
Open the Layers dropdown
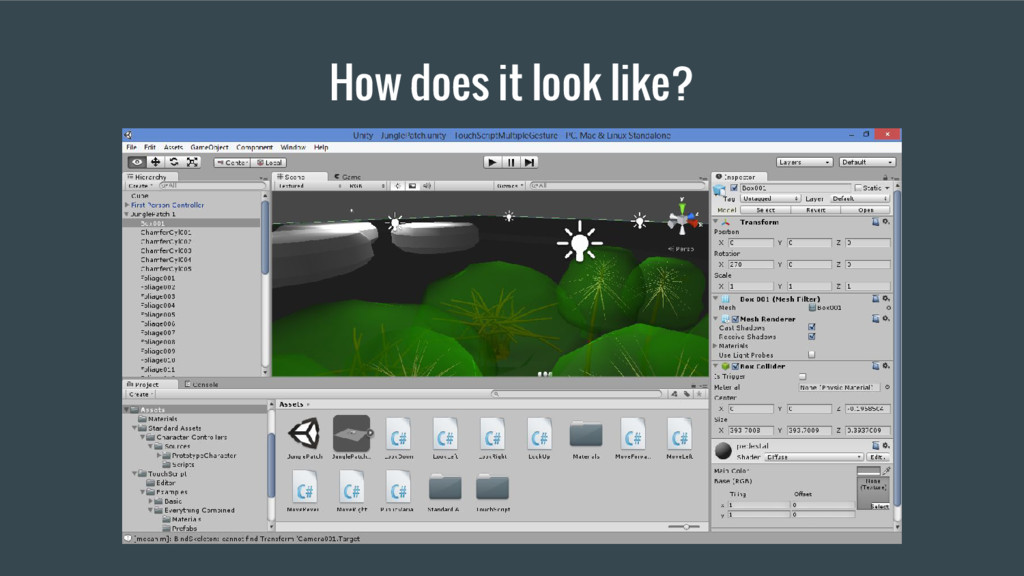pos(804,162)
